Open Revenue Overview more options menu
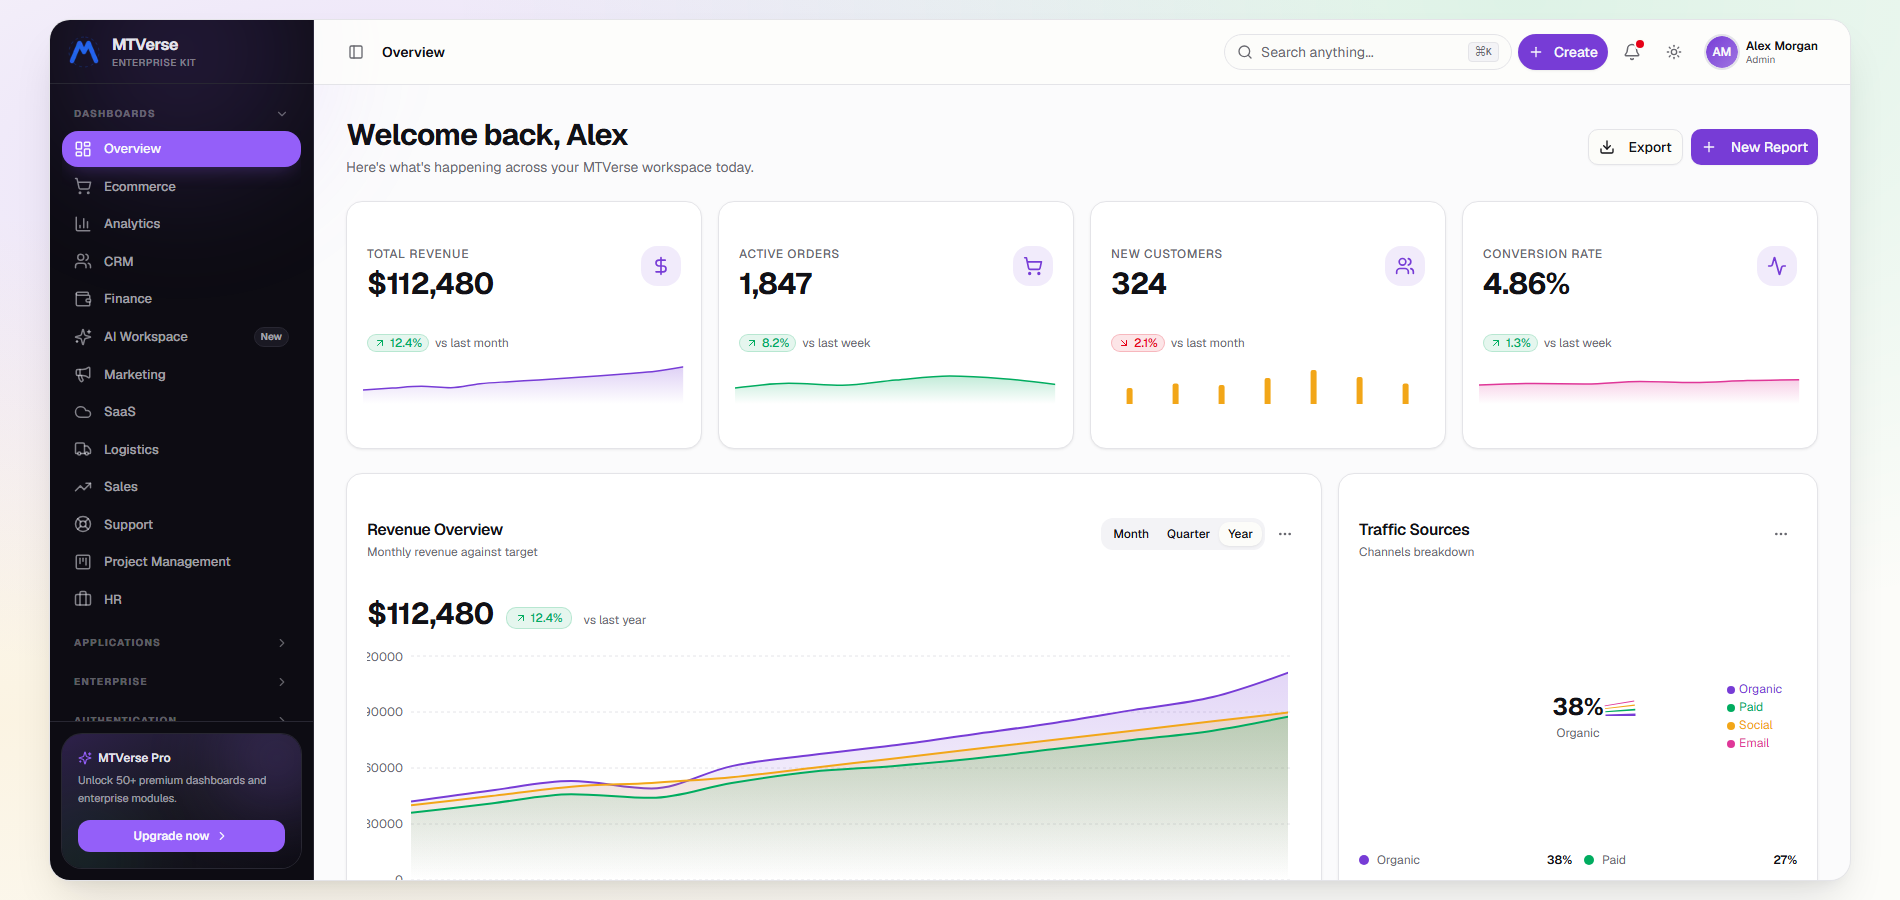This screenshot has height=900, width=1900. pyautogui.click(x=1285, y=534)
